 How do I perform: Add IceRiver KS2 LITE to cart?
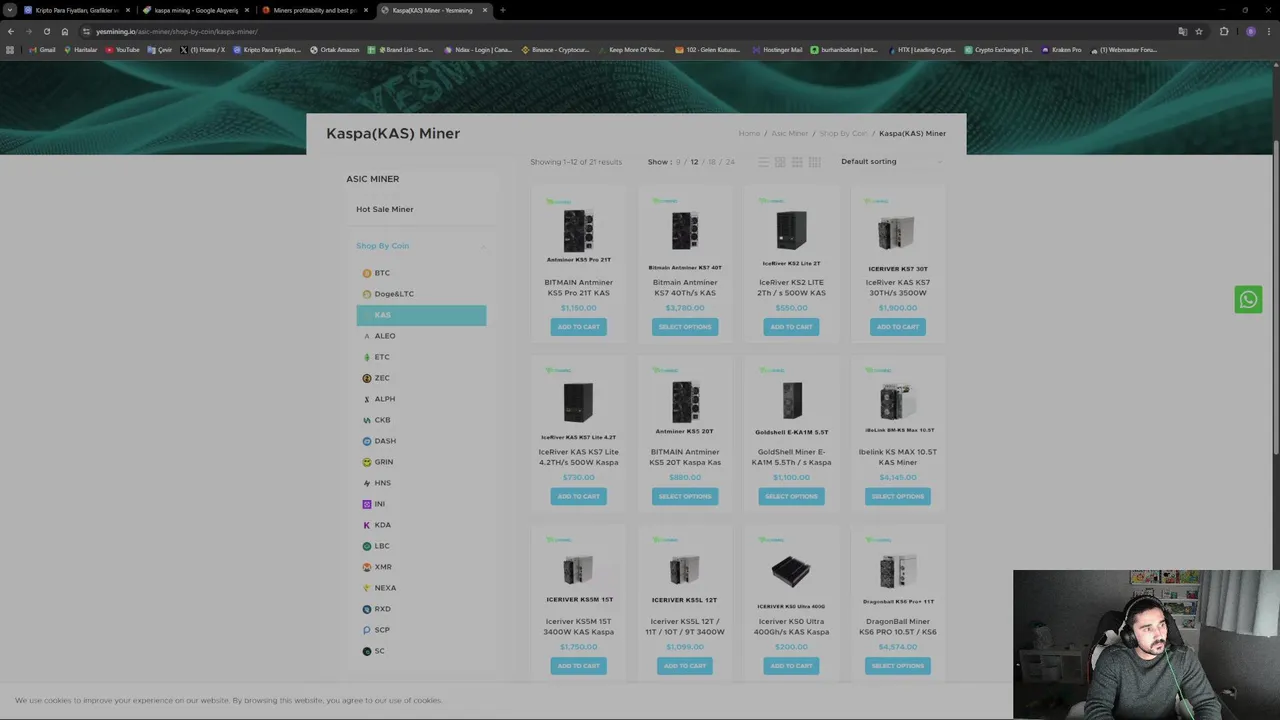click(x=791, y=327)
